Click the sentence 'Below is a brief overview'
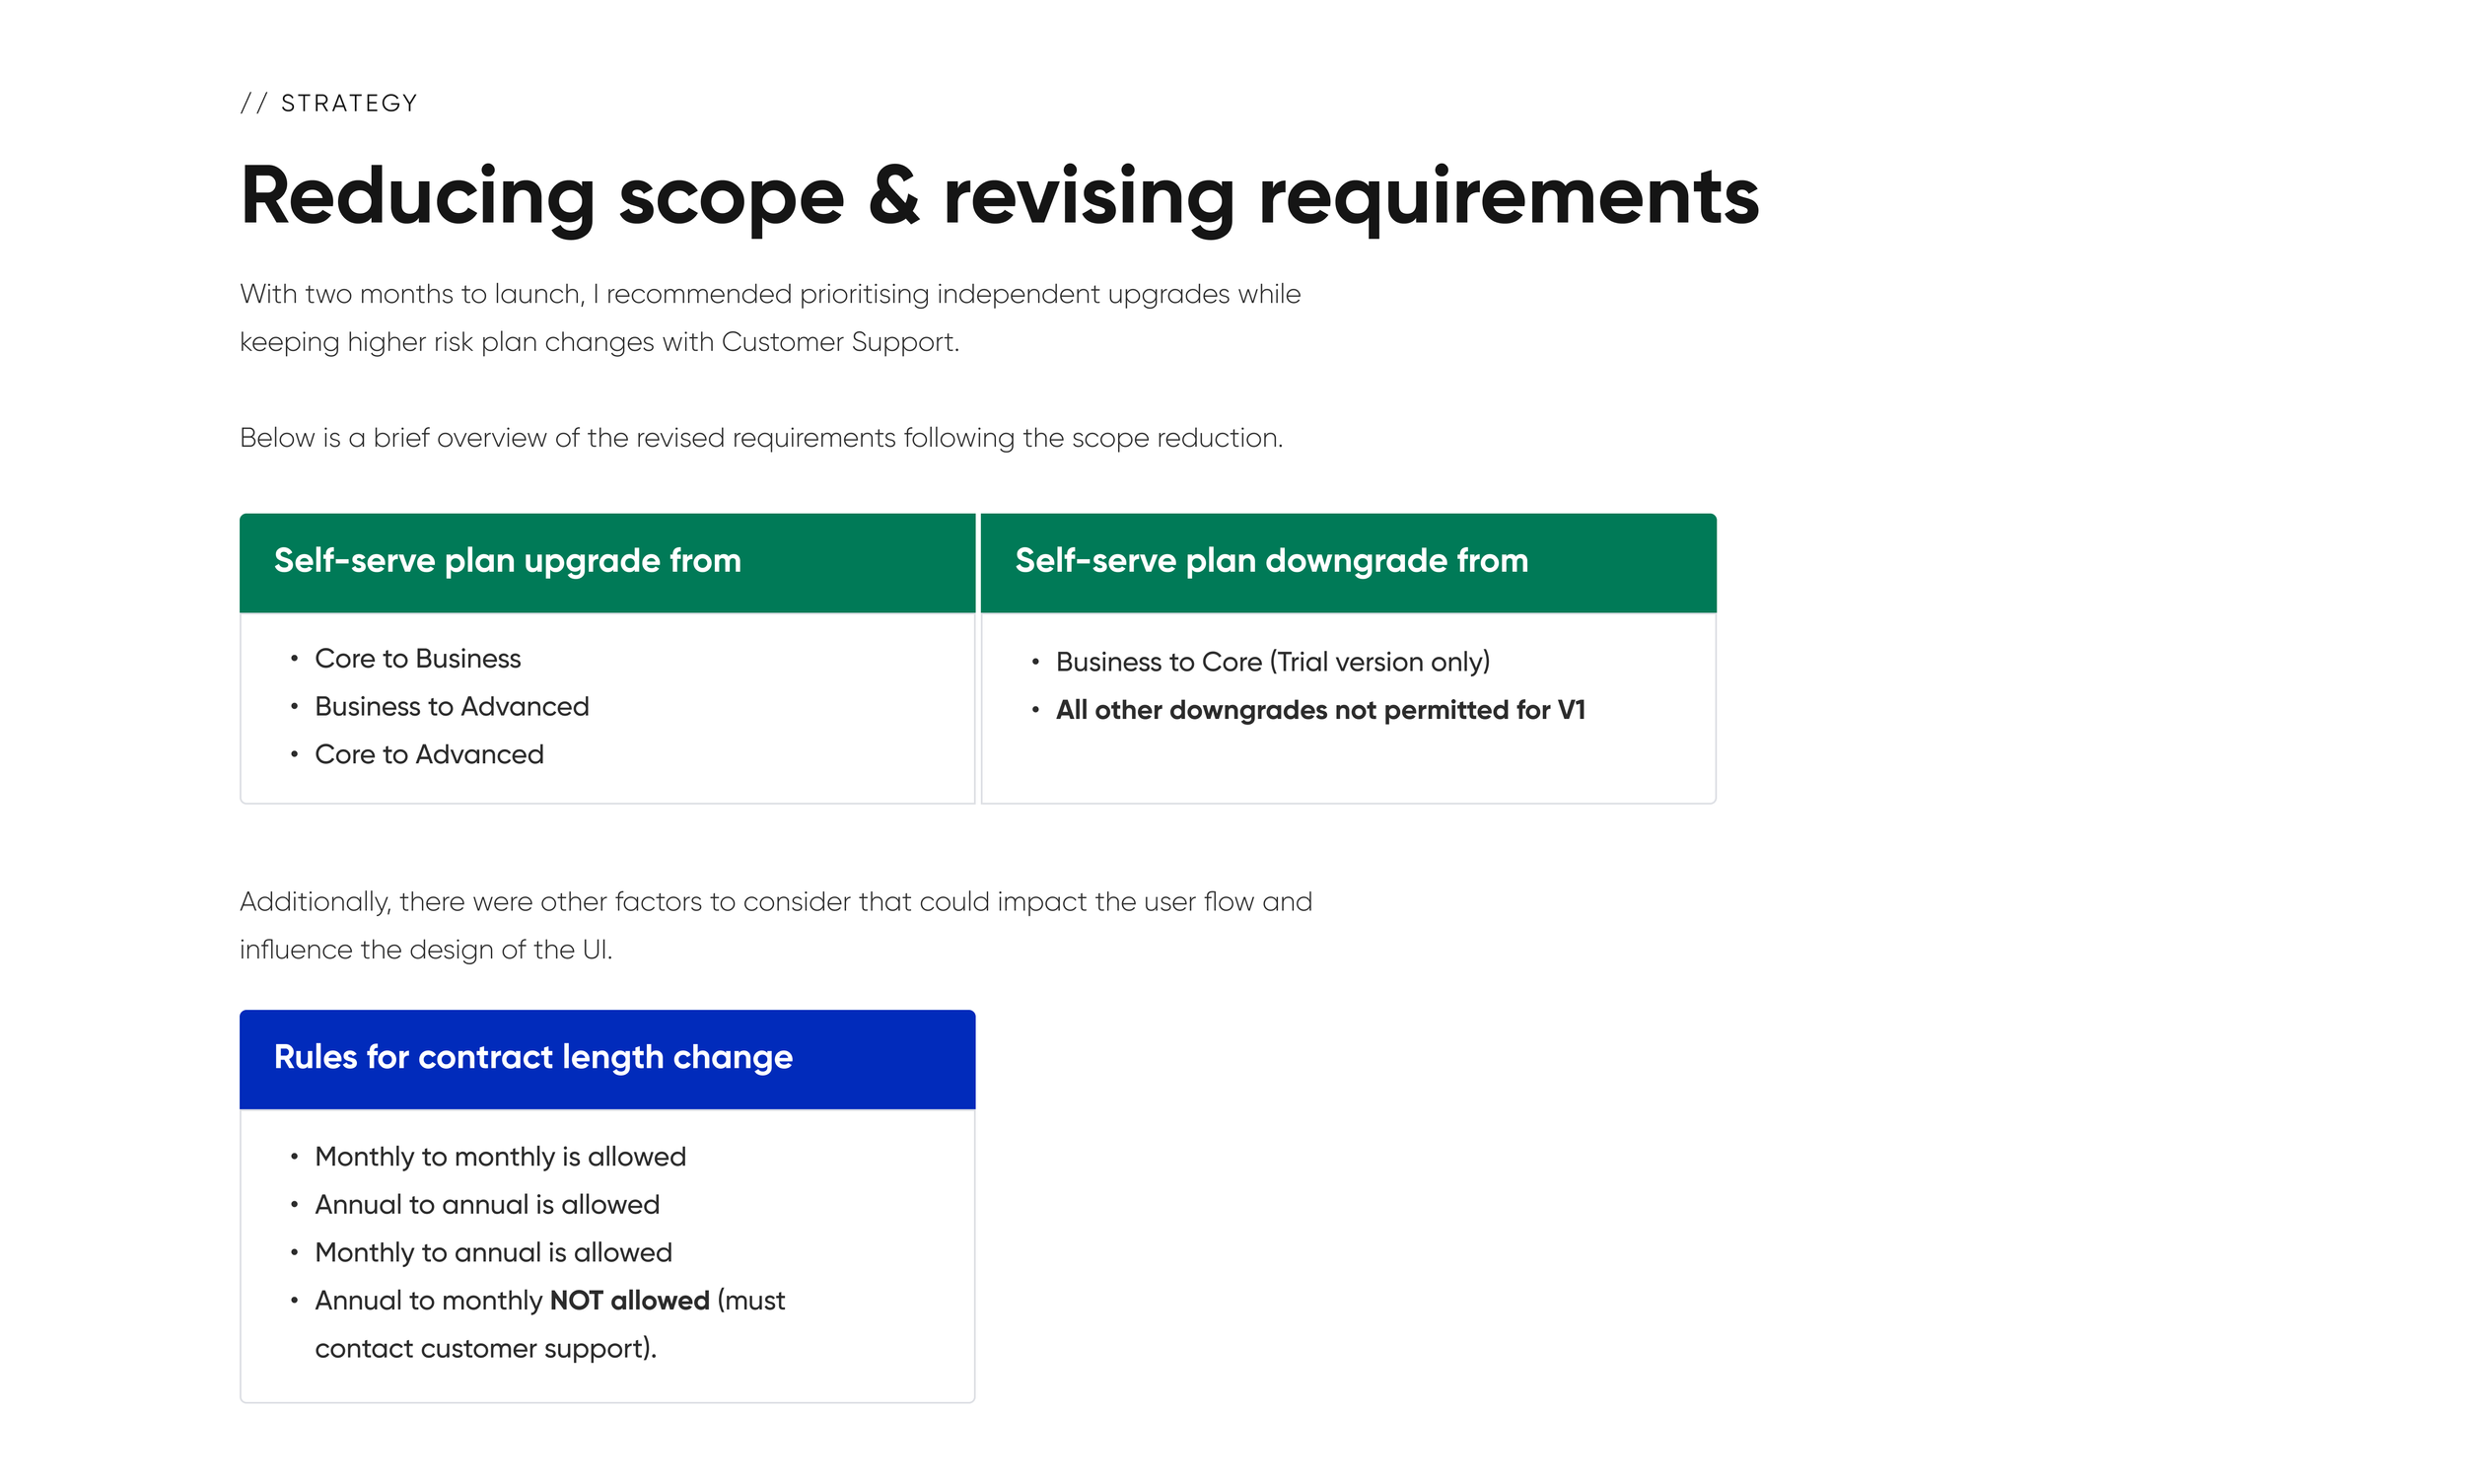Image resolution: width=2465 pixels, height=1484 pixels. pyautogui.click(x=760, y=438)
